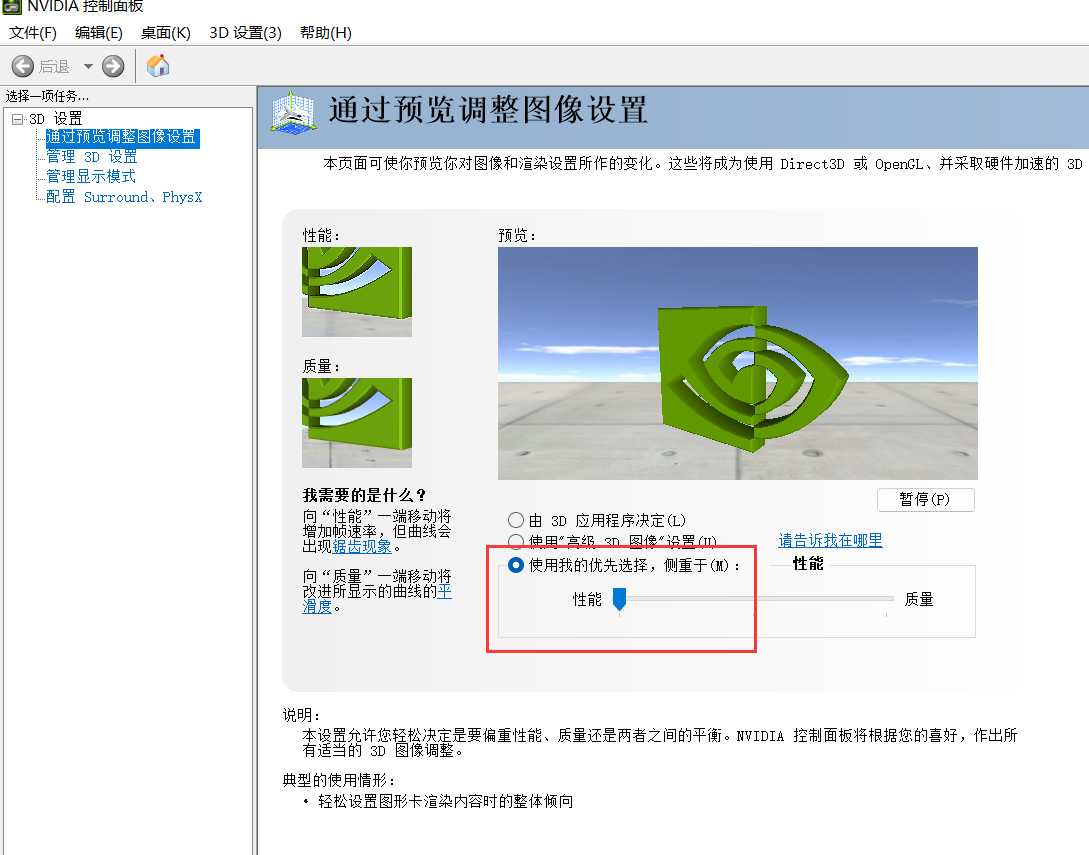
Task: Click the 请告诉我在哪里 link
Action: coord(830,540)
